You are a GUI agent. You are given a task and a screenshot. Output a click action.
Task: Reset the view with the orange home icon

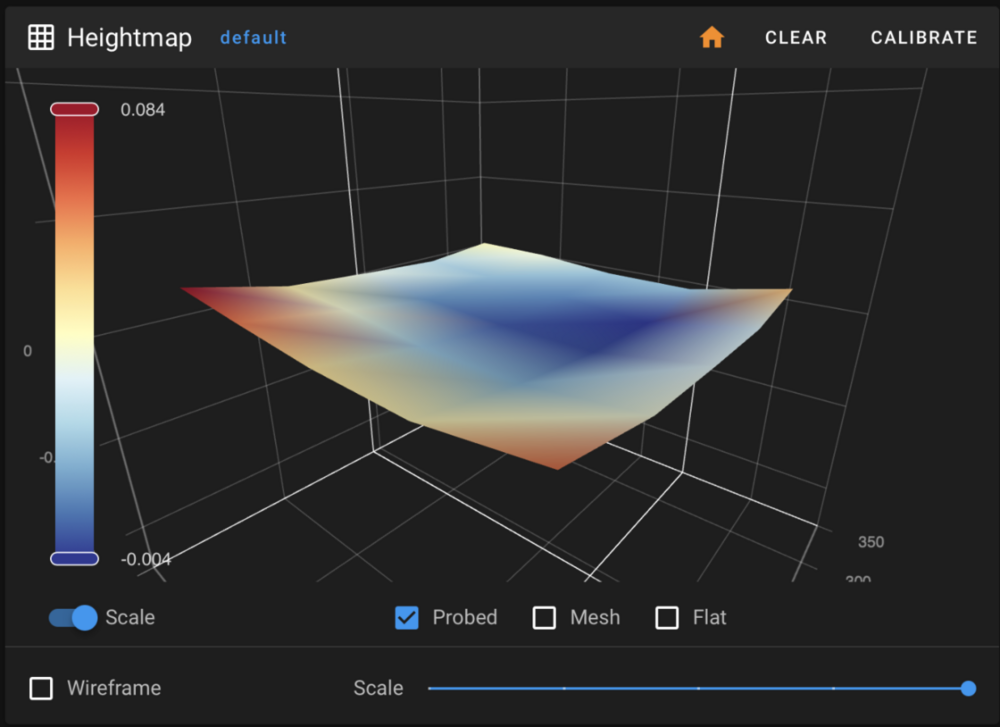point(711,38)
